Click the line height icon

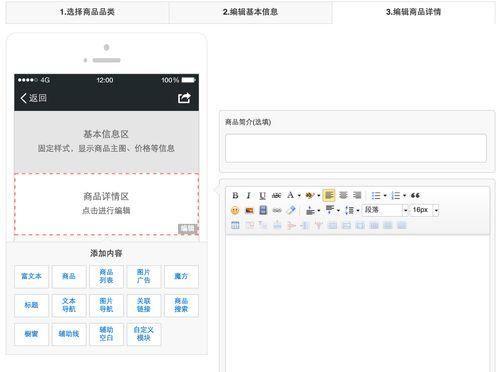click(349, 210)
